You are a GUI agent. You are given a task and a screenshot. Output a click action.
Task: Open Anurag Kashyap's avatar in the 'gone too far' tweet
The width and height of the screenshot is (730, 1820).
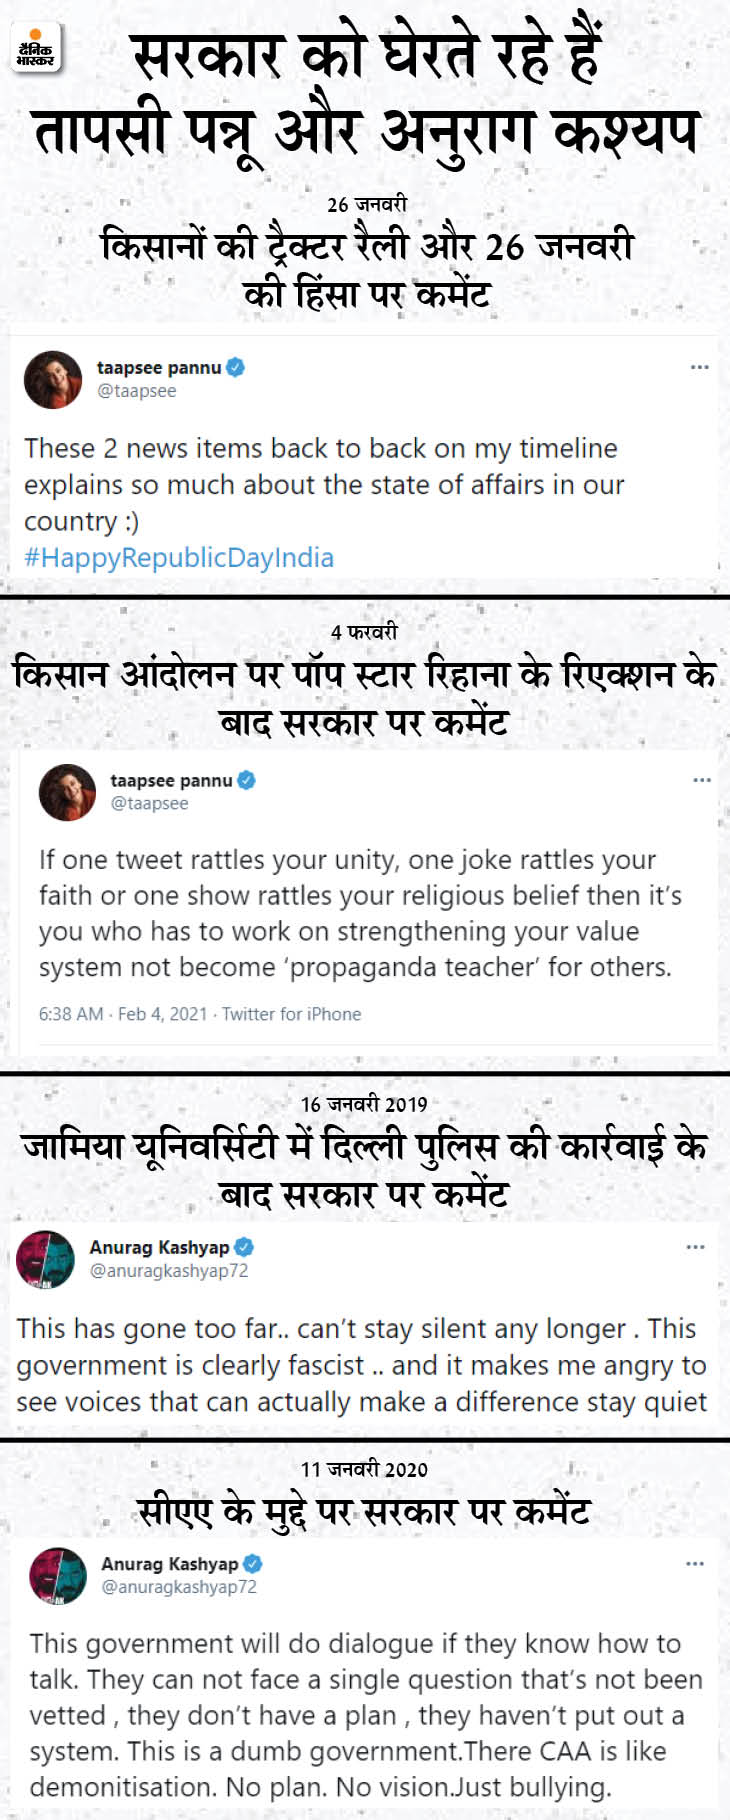(46, 1259)
